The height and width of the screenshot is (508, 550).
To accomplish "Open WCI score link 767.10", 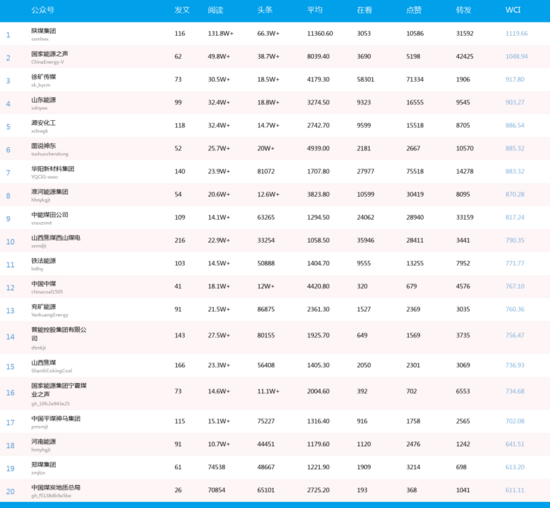I will (x=515, y=286).
